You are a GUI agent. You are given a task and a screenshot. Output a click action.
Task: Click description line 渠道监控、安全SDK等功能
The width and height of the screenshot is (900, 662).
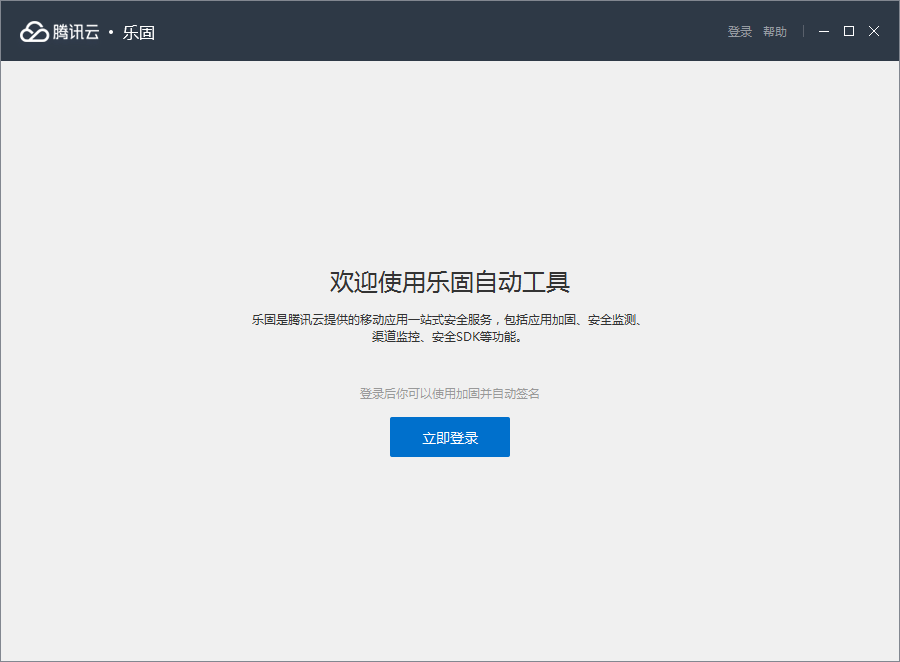[447, 336]
